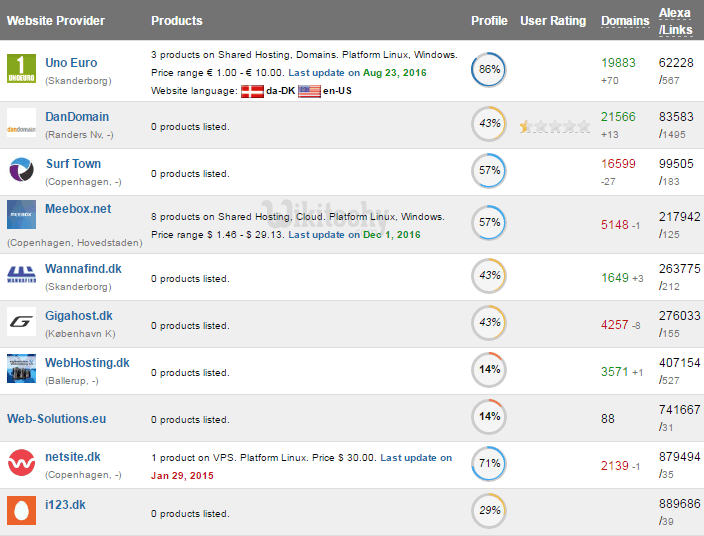The image size is (704, 536).
Task: Click Alexa rank 62228
Action: click(676, 63)
